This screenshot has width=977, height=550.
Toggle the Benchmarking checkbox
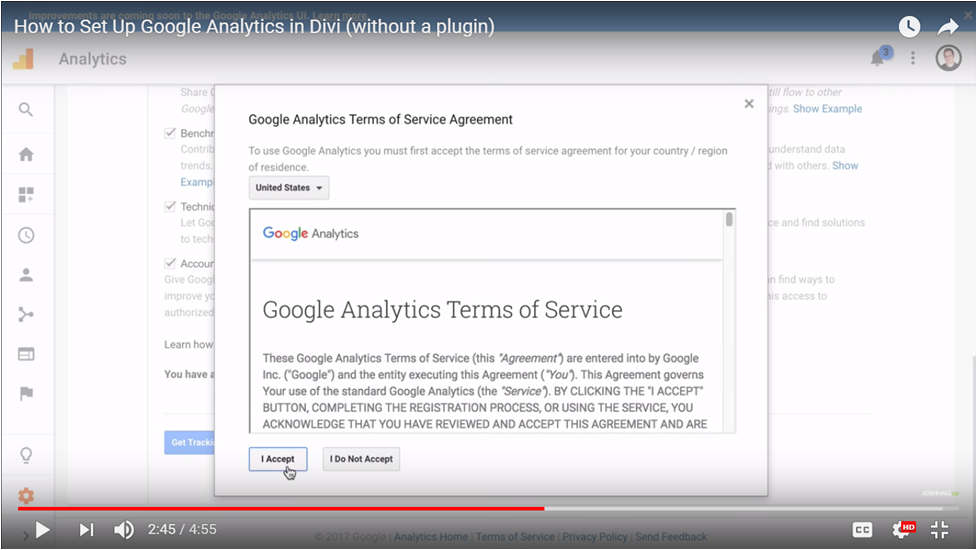coord(170,133)
